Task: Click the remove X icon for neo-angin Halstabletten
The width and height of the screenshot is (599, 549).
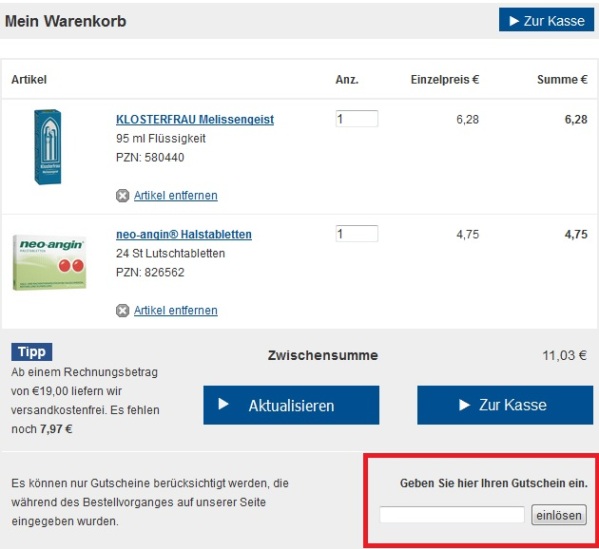Action: (x=122, y=311)
